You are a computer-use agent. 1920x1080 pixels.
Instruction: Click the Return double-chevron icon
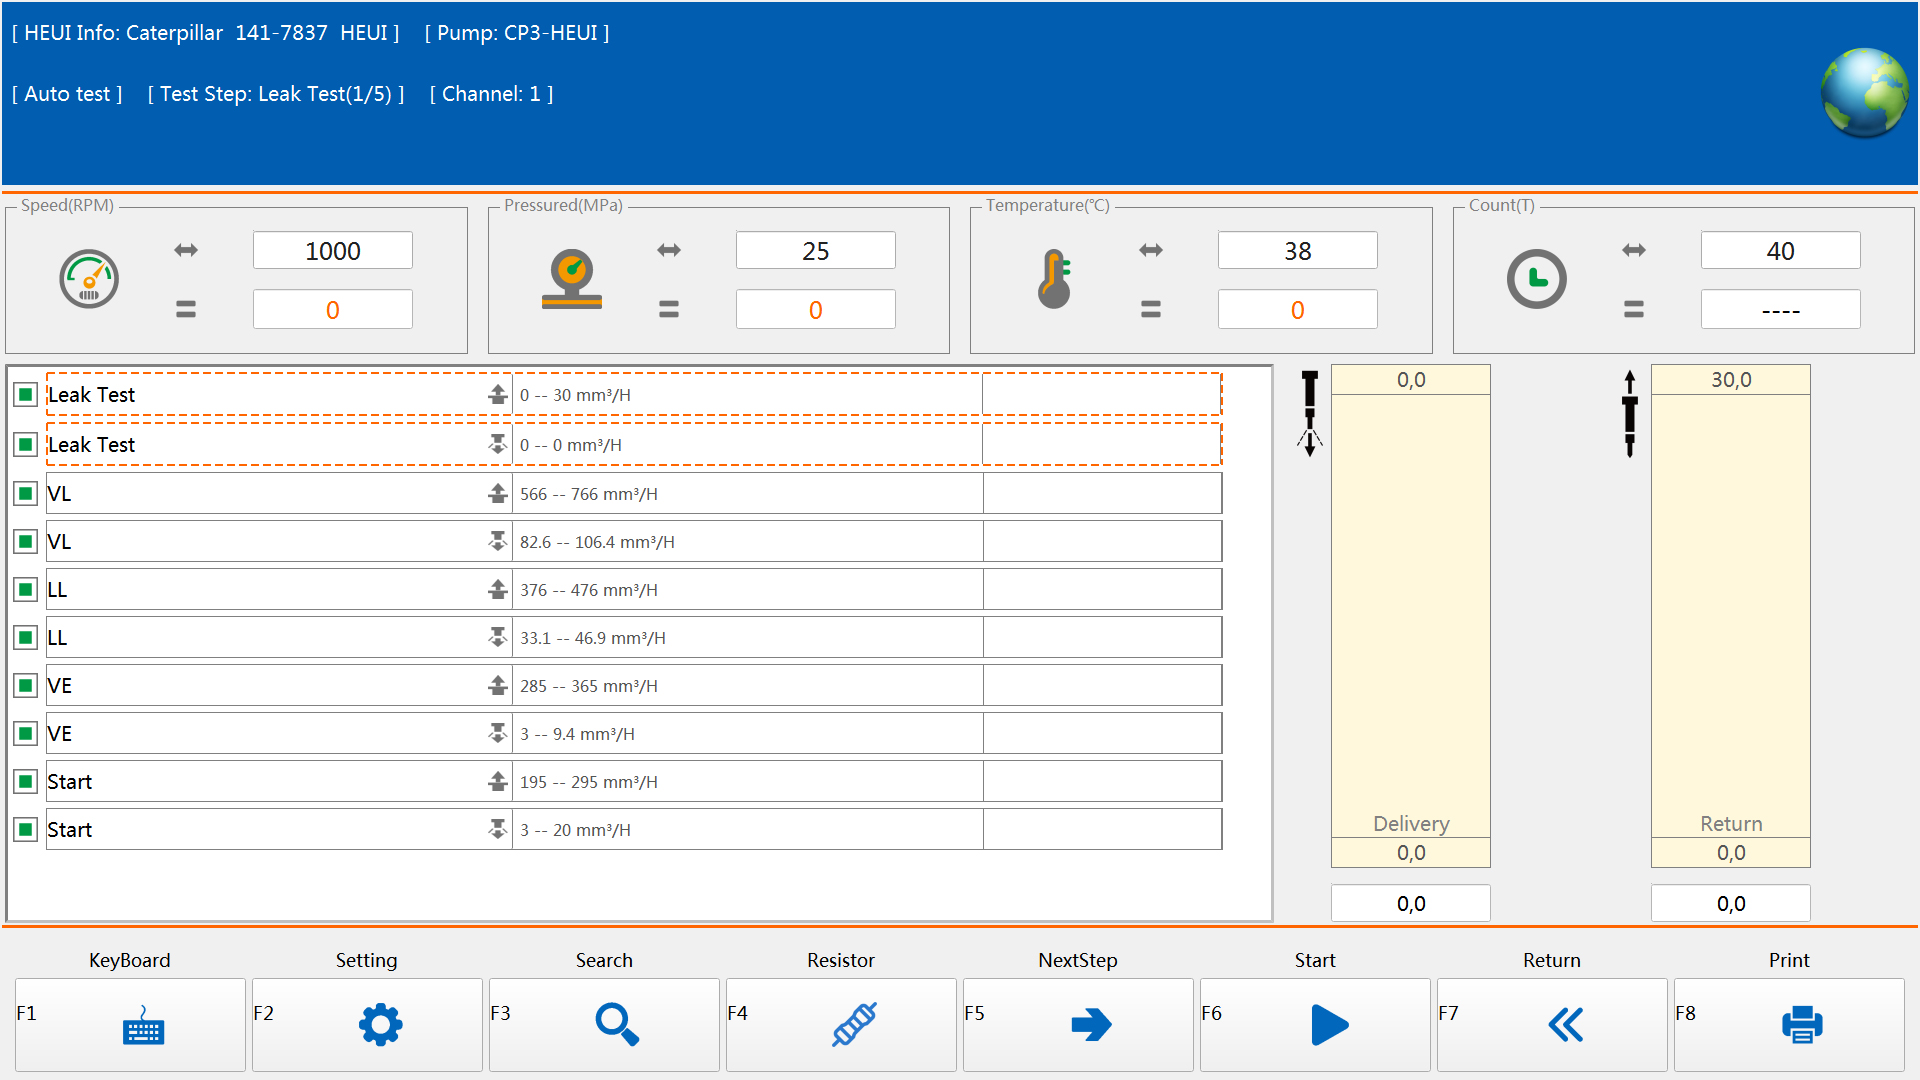pos(1565,1024)
